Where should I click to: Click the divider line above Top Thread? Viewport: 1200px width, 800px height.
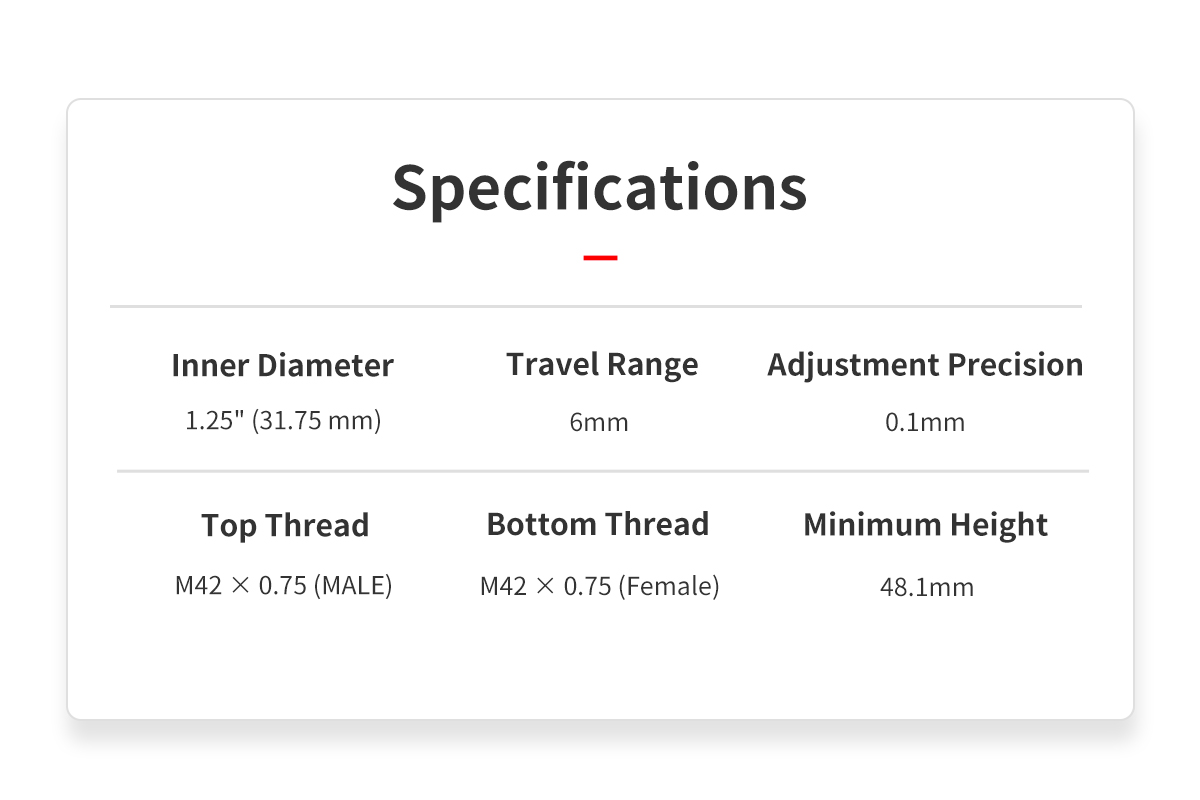tap(602, 470)
